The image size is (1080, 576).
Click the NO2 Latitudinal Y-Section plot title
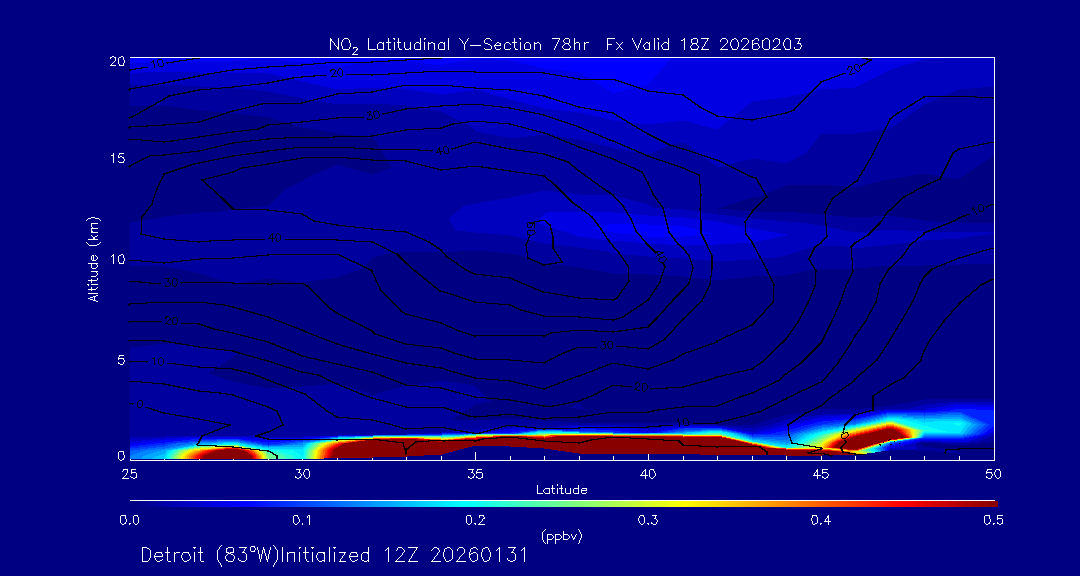tap(565, 44)
